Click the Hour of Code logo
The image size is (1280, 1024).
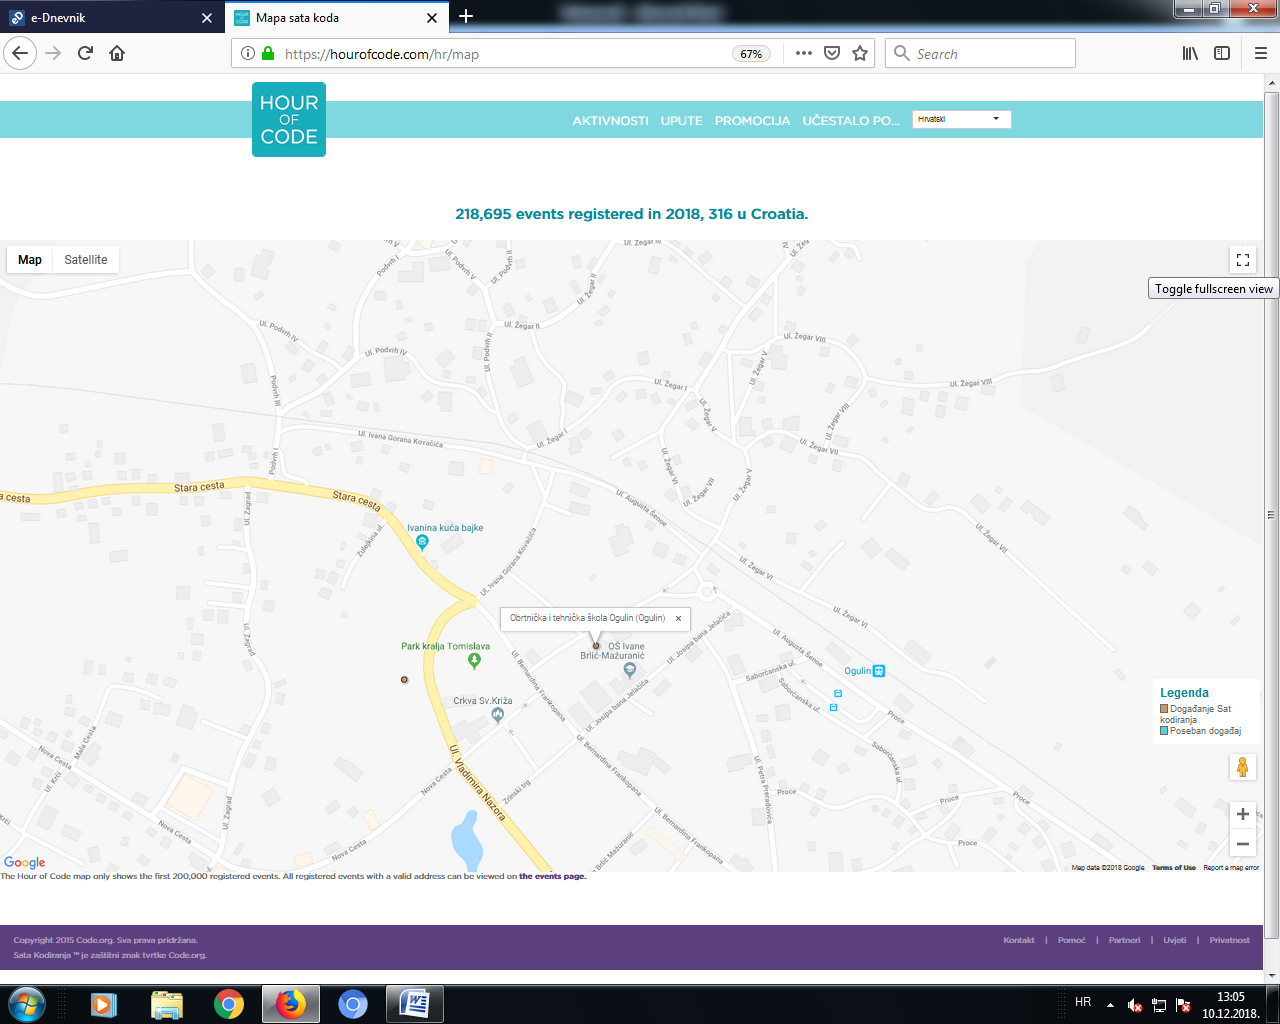click(x=289, y=119)
